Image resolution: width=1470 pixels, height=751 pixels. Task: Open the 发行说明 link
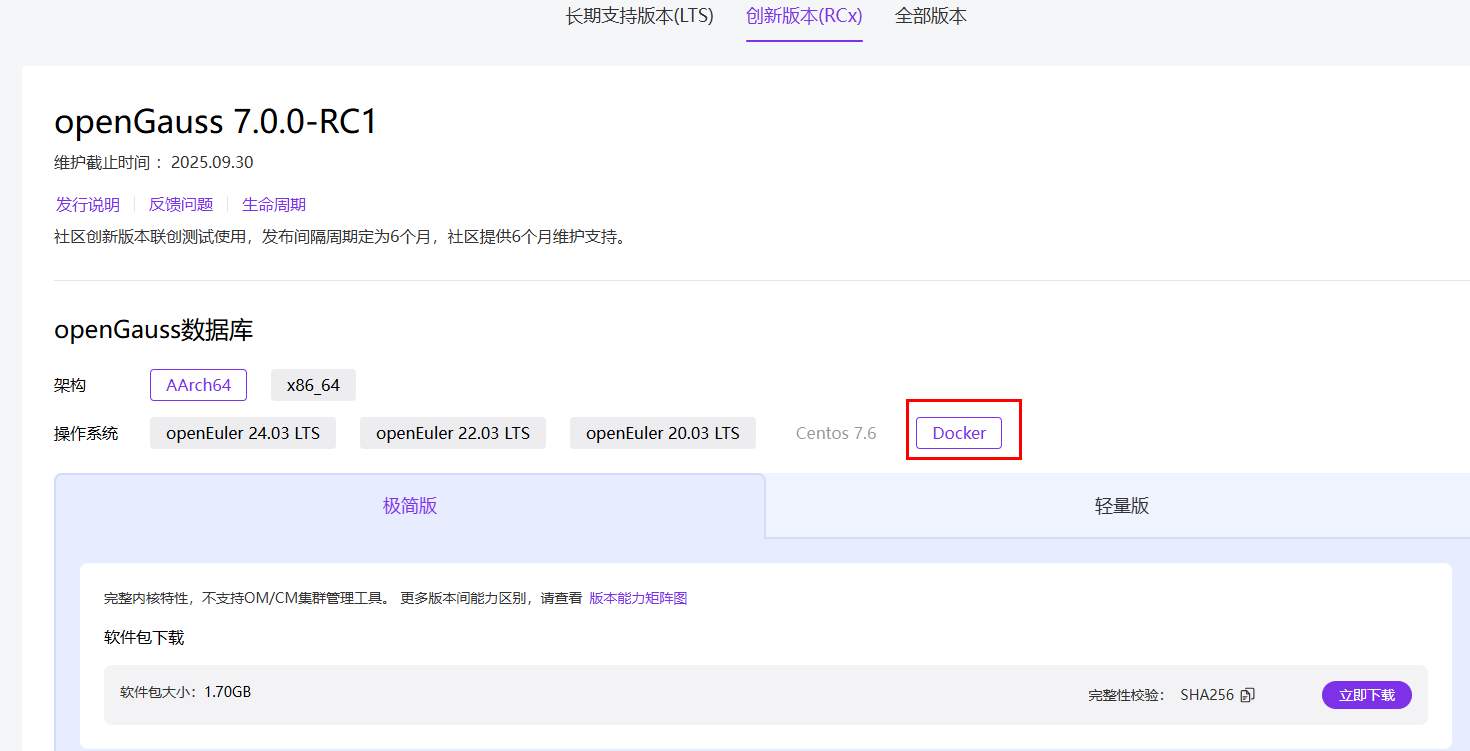coord(88,204)
